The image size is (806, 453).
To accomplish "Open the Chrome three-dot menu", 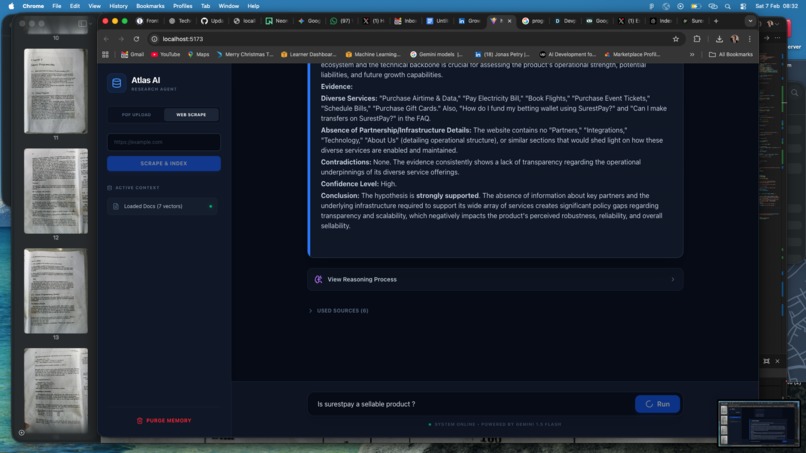I will (749, 39).
